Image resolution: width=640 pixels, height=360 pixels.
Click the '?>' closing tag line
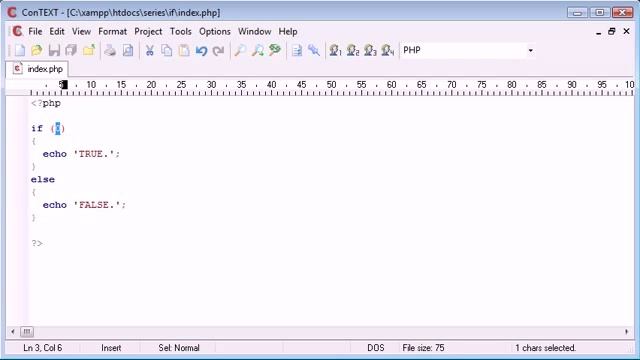pyautogui.click(x=37, y=243)
